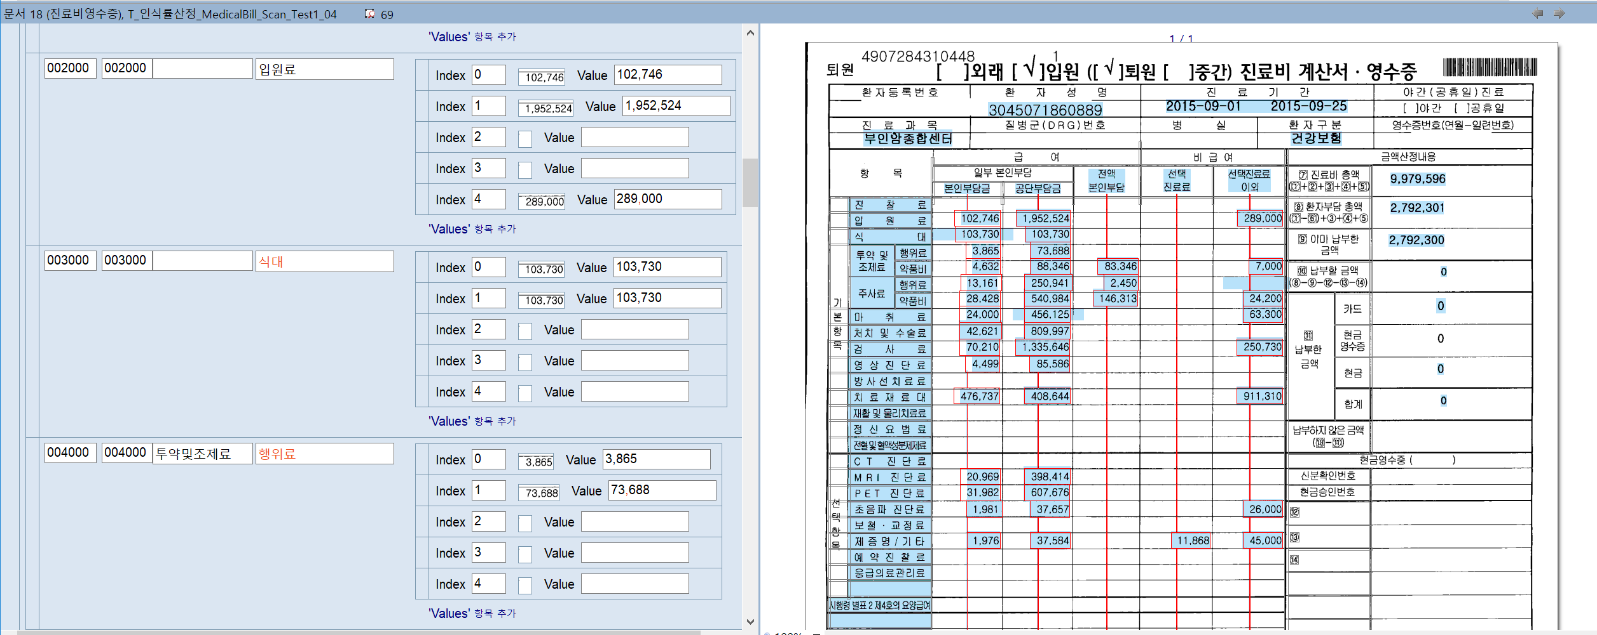Select the total amount 9,979,596 on the receipt
Viewport: 1597px width, 635px height.
pyautogui.click(x=1417, y=179)
